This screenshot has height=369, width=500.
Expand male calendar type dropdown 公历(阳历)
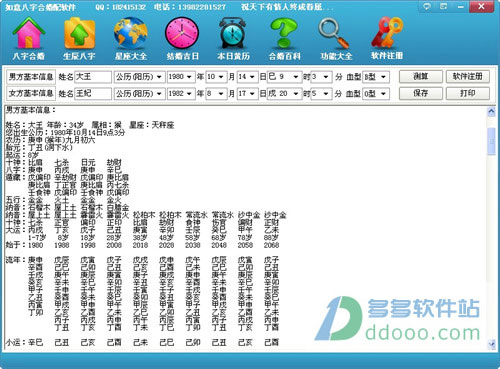pos(159,77)
